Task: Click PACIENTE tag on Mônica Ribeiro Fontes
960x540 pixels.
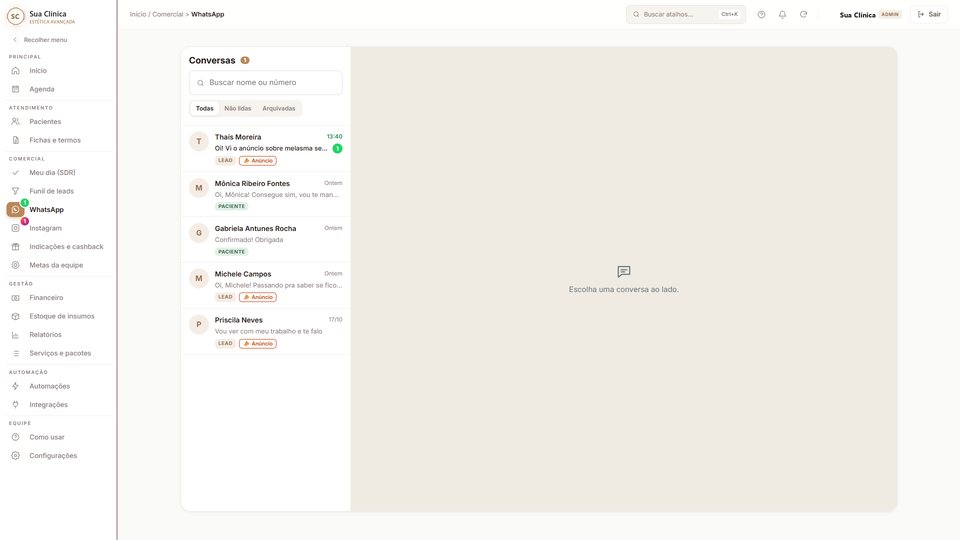Action: [x=231, y=206]
